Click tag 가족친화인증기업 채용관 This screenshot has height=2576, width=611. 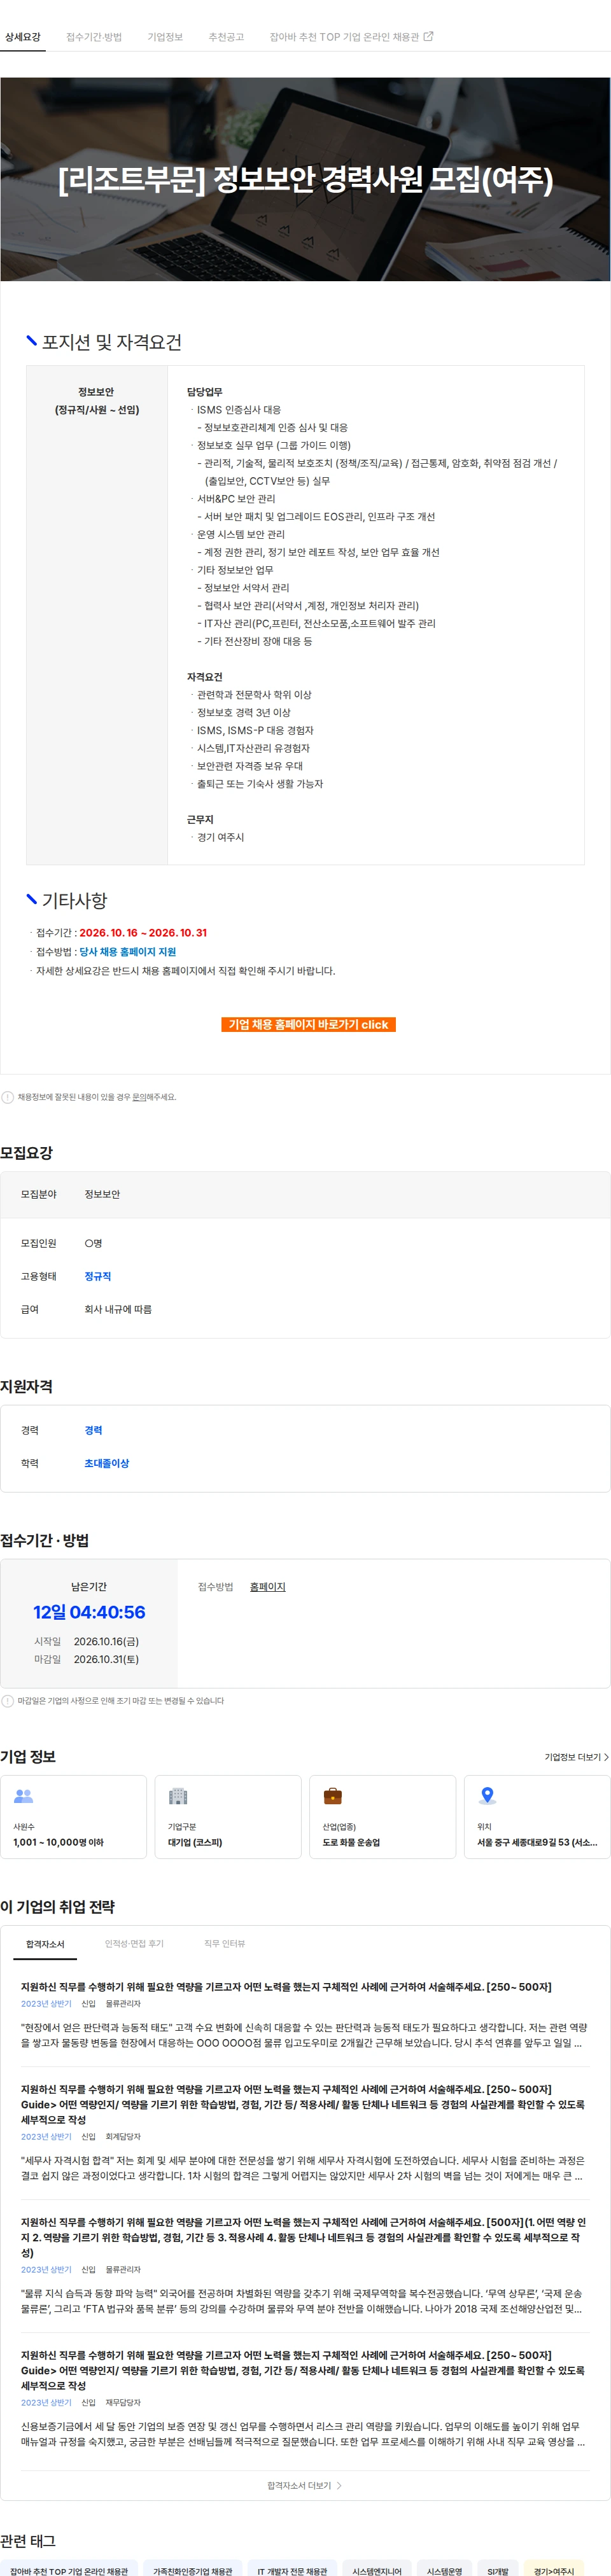pyautogui.click(x=192, y=2569)
